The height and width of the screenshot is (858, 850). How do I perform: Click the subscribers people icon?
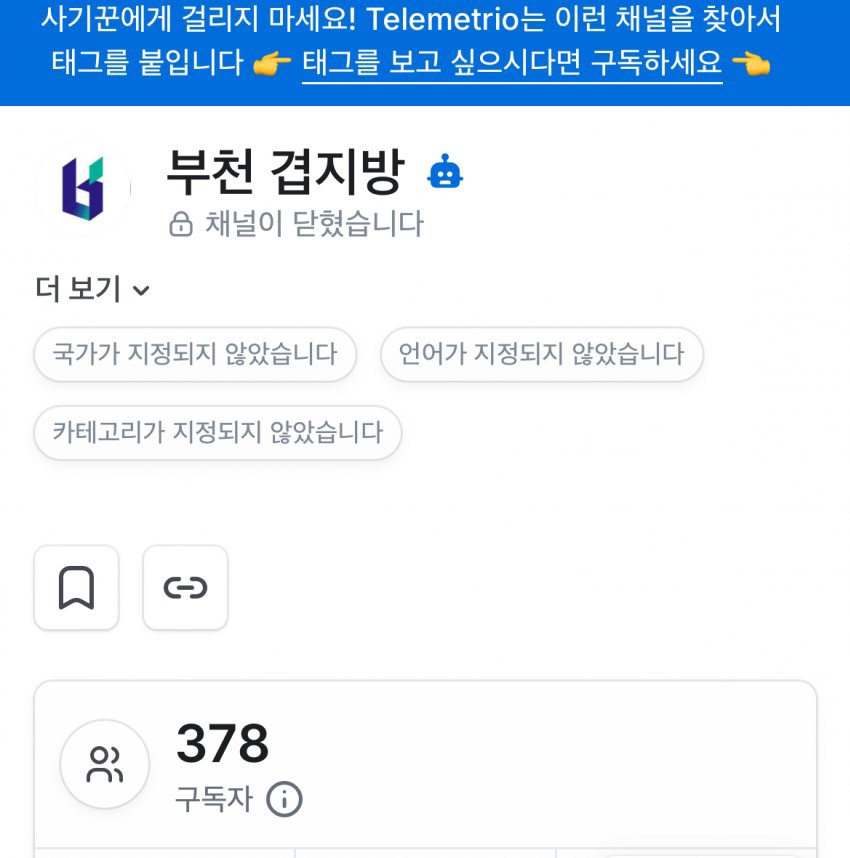pos(105,764)
